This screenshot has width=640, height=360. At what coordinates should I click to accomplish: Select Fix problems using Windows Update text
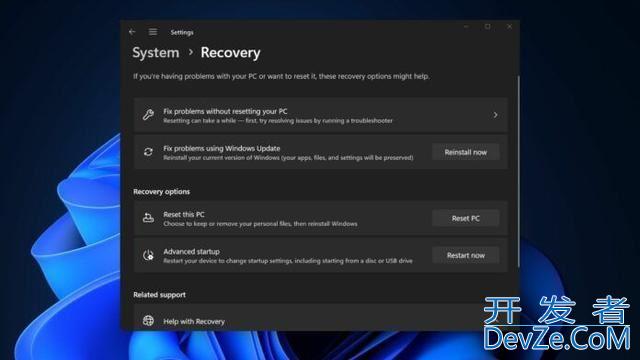222,148
